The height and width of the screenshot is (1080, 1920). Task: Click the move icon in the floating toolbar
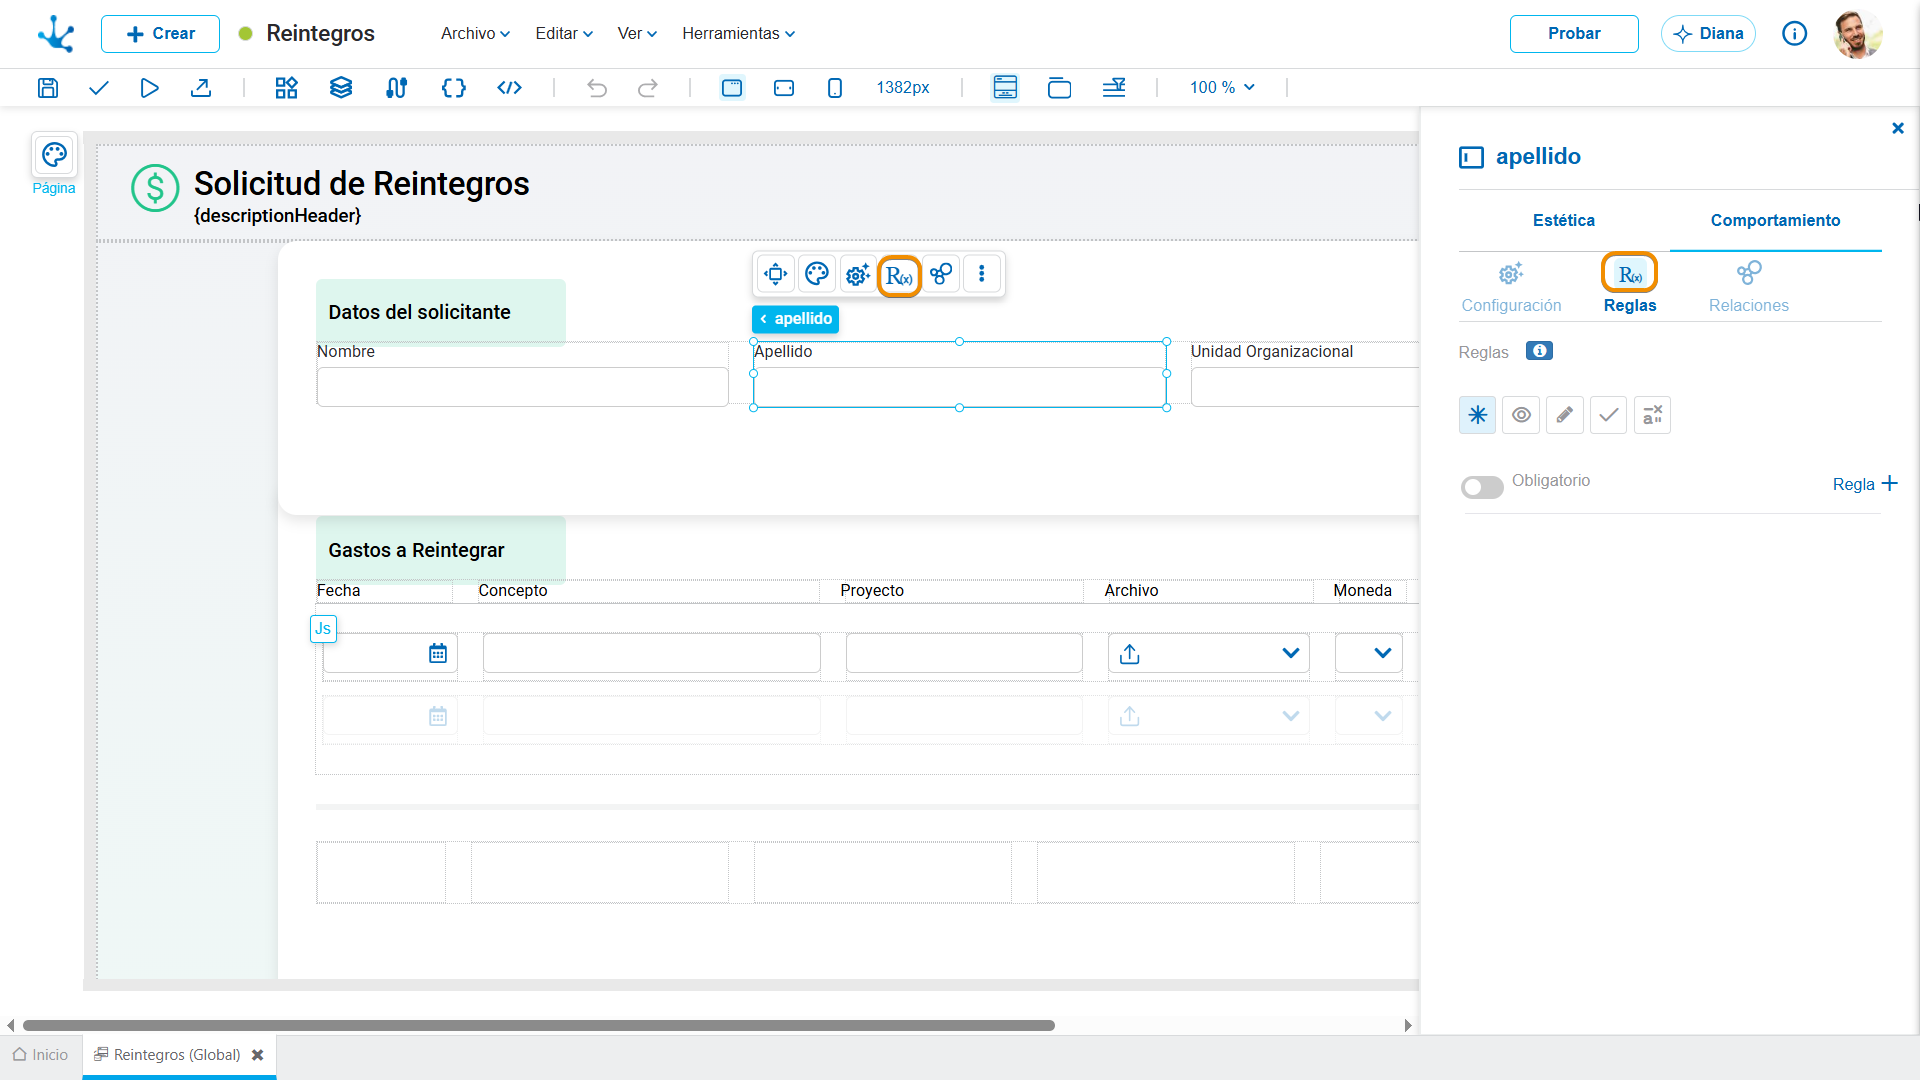point(776,274)
